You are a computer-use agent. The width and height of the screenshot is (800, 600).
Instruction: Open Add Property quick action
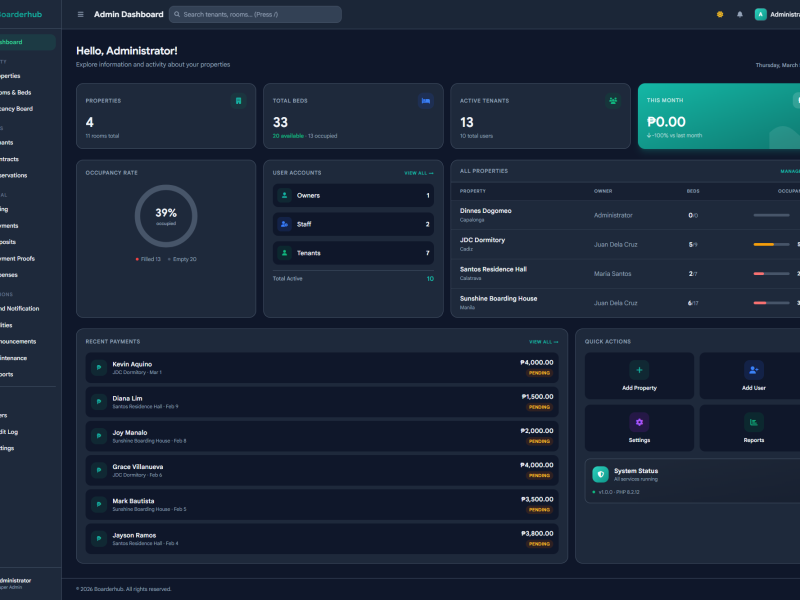pyautogui.click(x=639, y=376)
